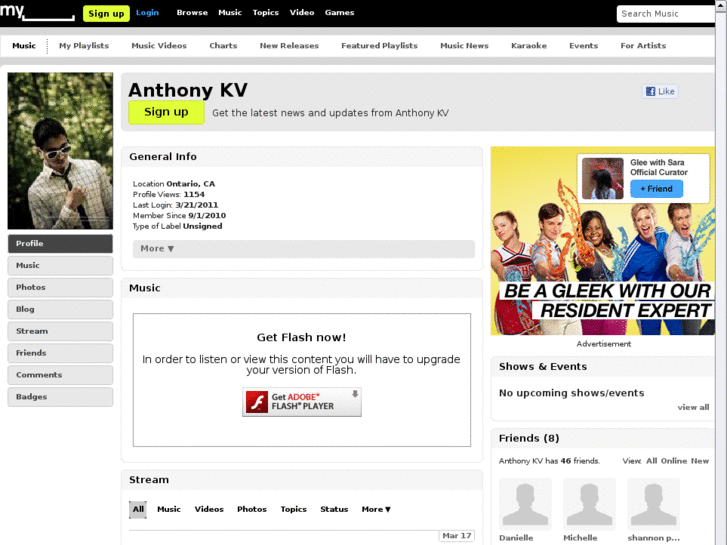Click the vertical scrollbar up arrow
The width and height of the screenshot is (727, 545).
(x=721, y=6)
